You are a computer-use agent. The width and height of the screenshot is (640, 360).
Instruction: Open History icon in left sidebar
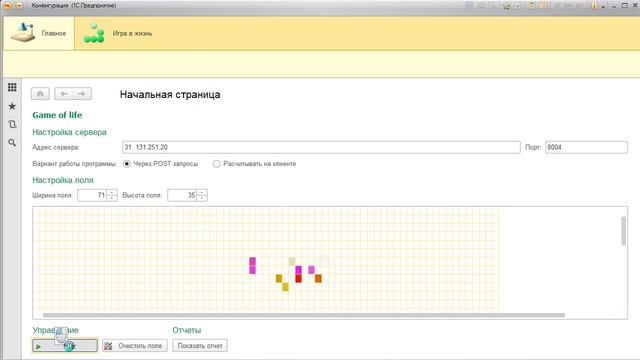(x=12, y=124)
